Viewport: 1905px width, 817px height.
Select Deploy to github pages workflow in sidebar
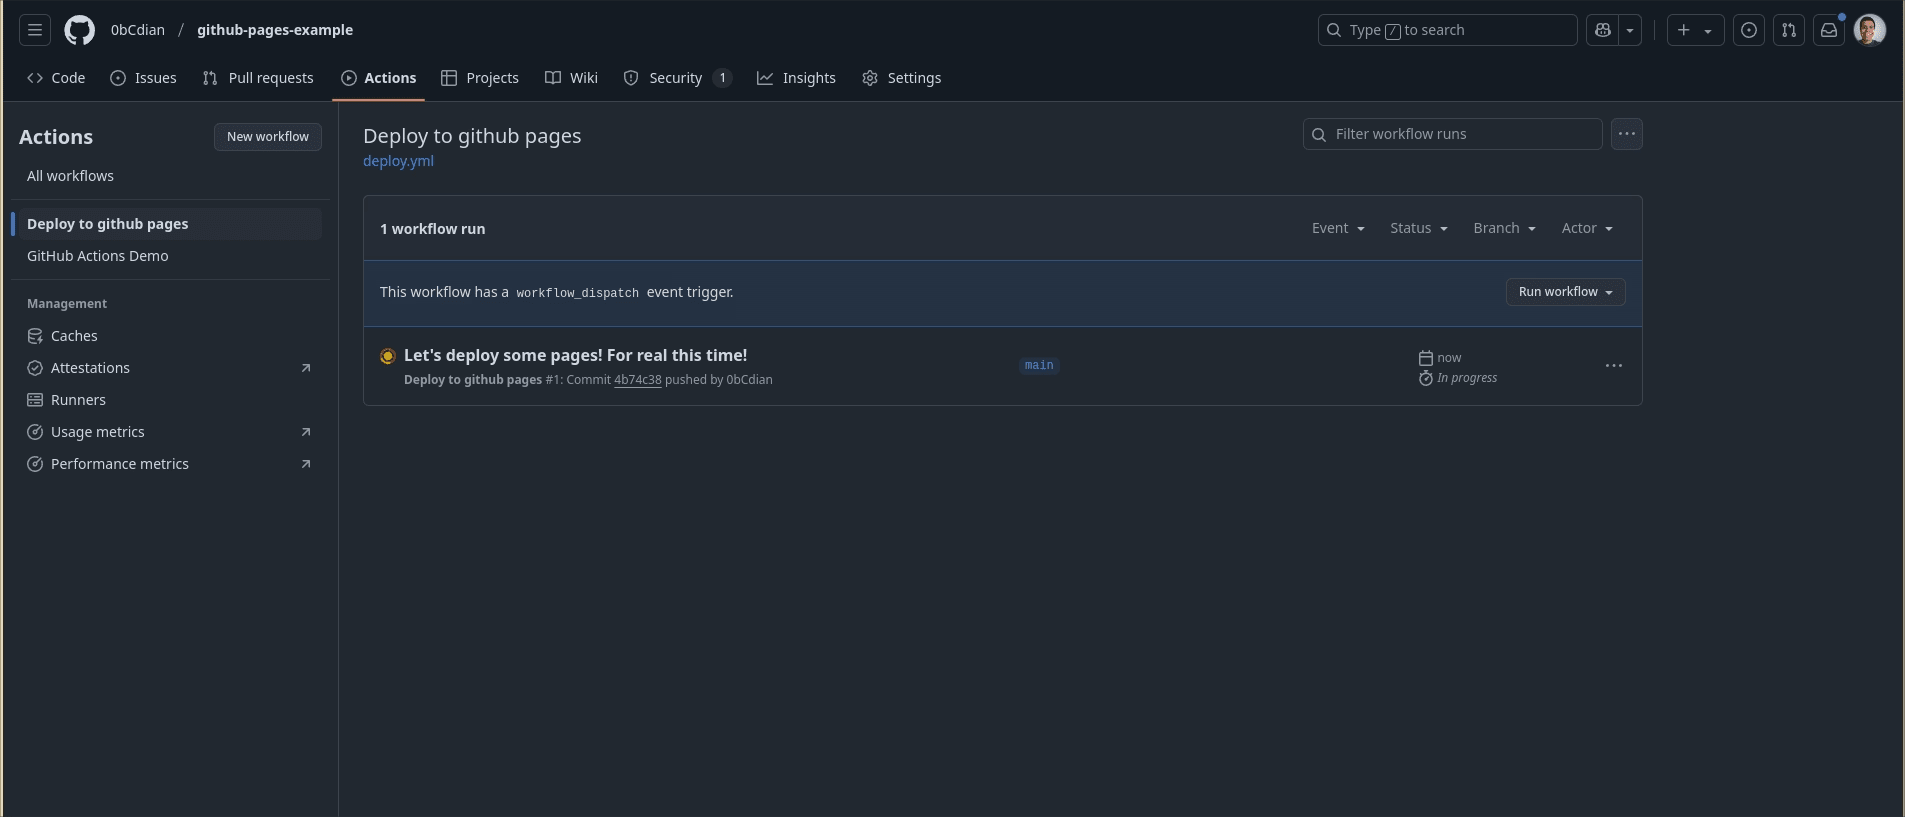coord(170,224)
